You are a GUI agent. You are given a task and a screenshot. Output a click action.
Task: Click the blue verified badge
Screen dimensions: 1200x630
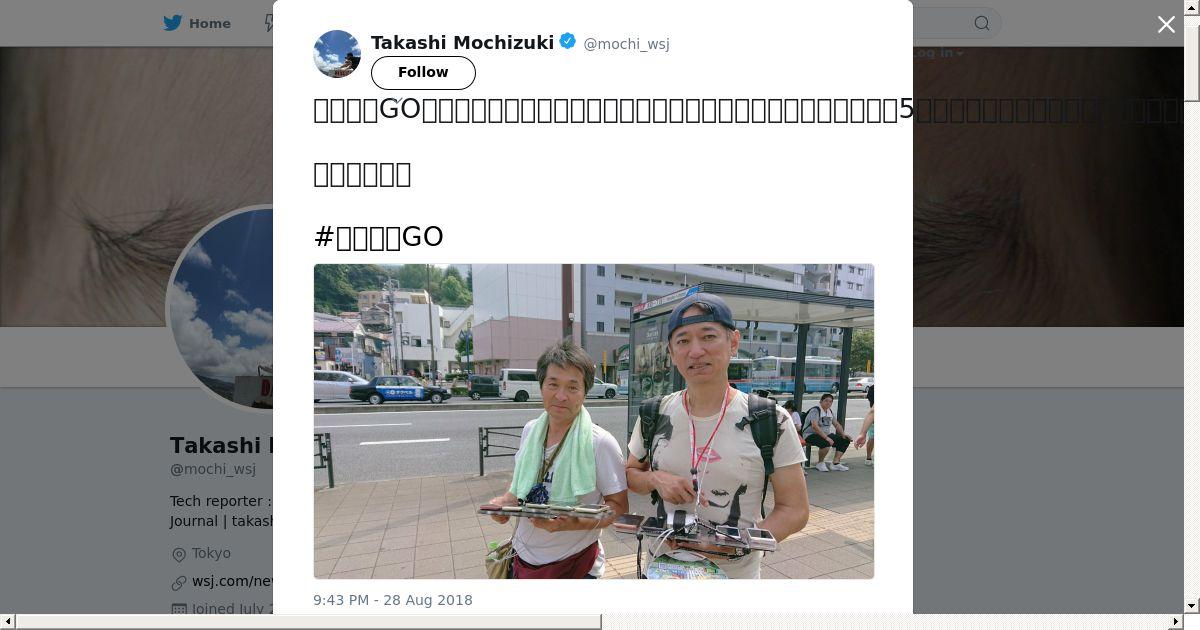567,42
